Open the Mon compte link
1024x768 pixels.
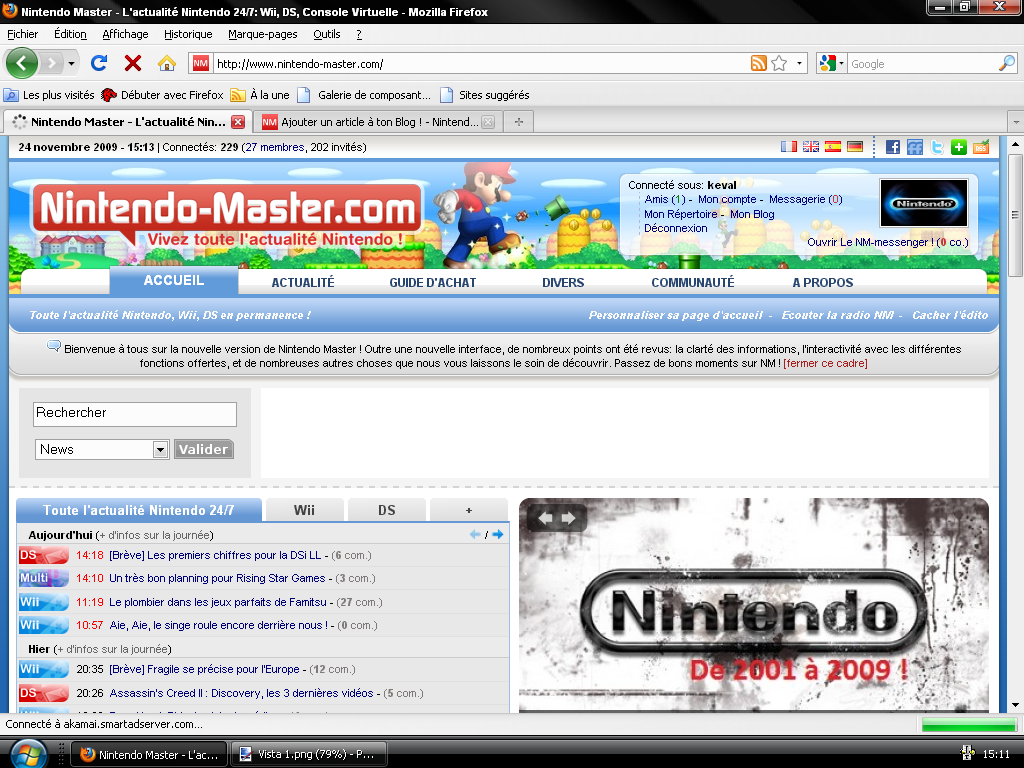pyautogui.click(x=727, y=200)
